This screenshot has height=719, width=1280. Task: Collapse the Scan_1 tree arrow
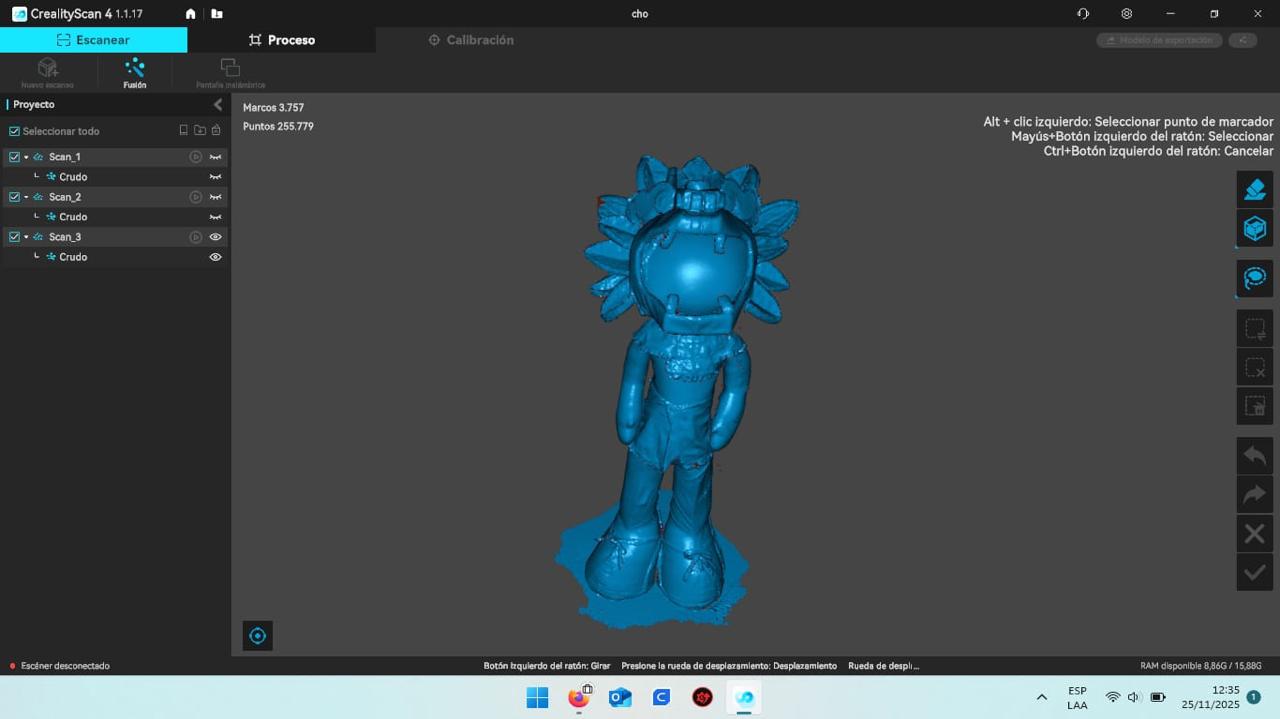pyautogui.click(x=26, y=157)
